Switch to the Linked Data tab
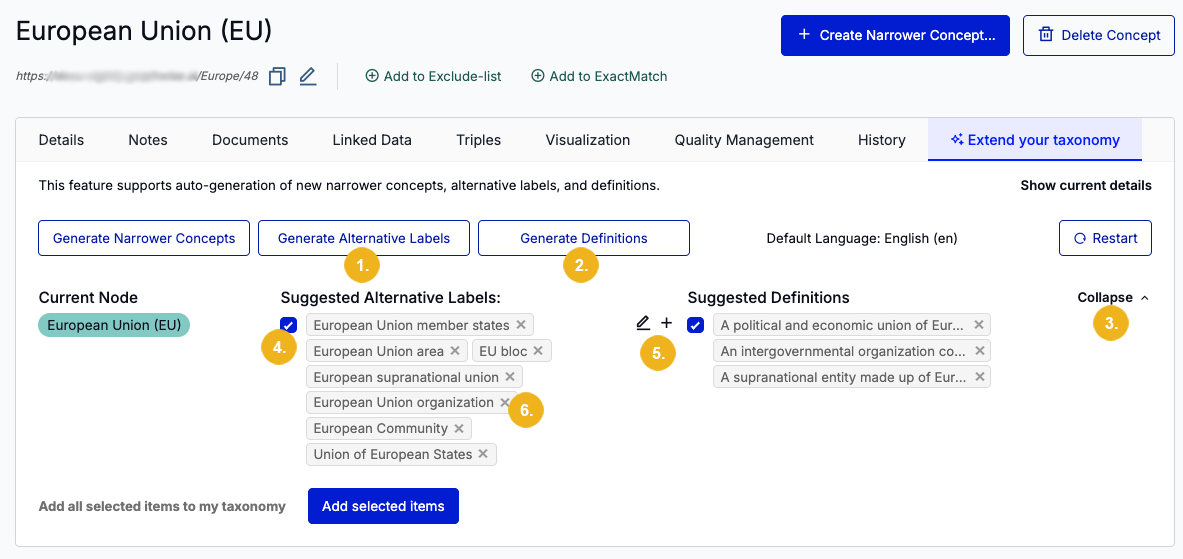The image size is (1183, 559). point(372,140)
